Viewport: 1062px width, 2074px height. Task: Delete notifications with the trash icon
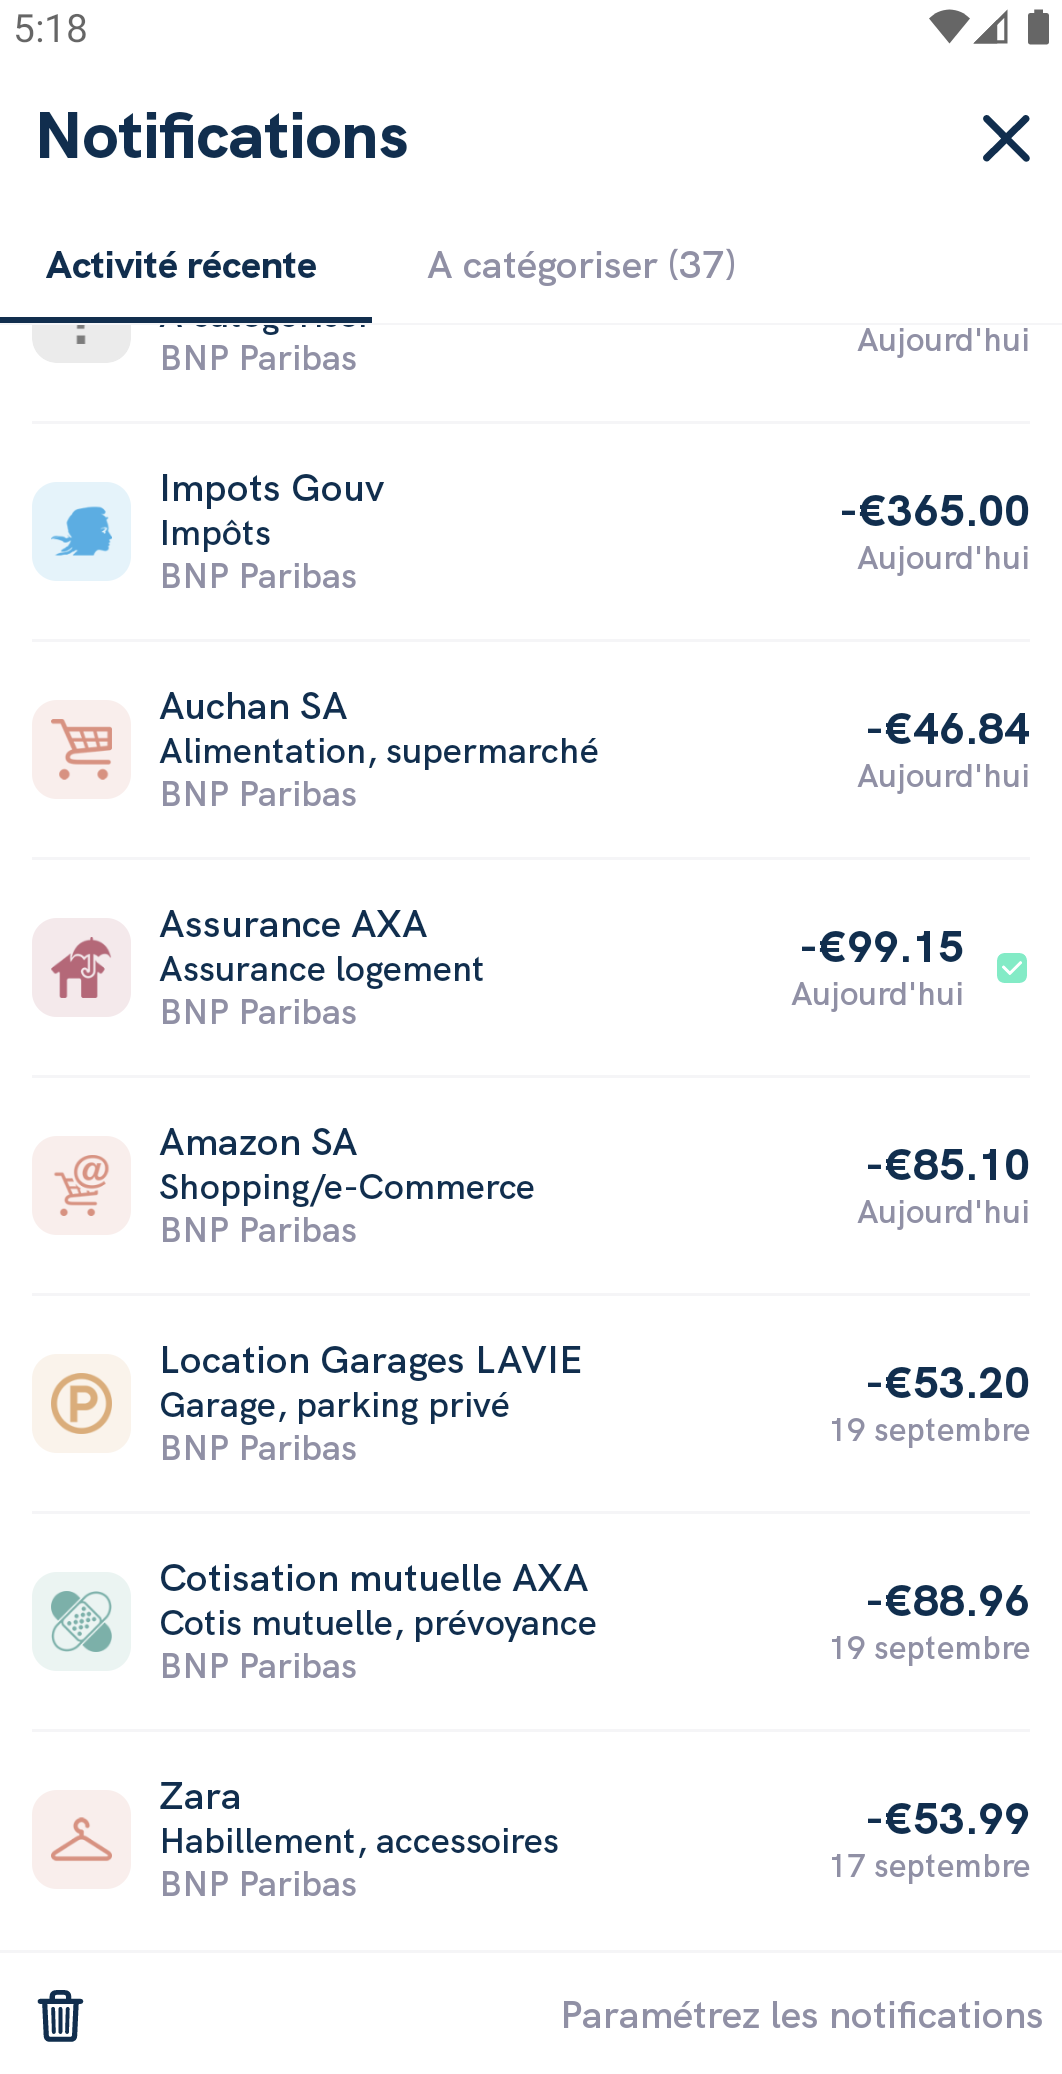[x=60, y=2015]
